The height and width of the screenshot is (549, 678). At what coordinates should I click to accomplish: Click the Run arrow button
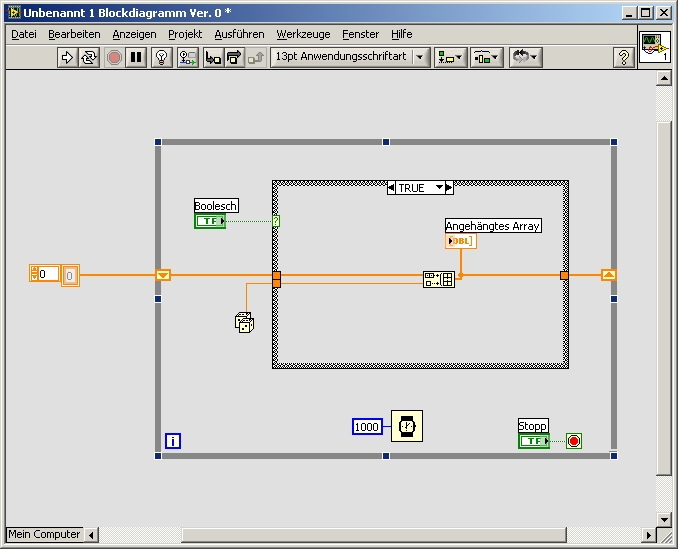click(x=67, y=57)
